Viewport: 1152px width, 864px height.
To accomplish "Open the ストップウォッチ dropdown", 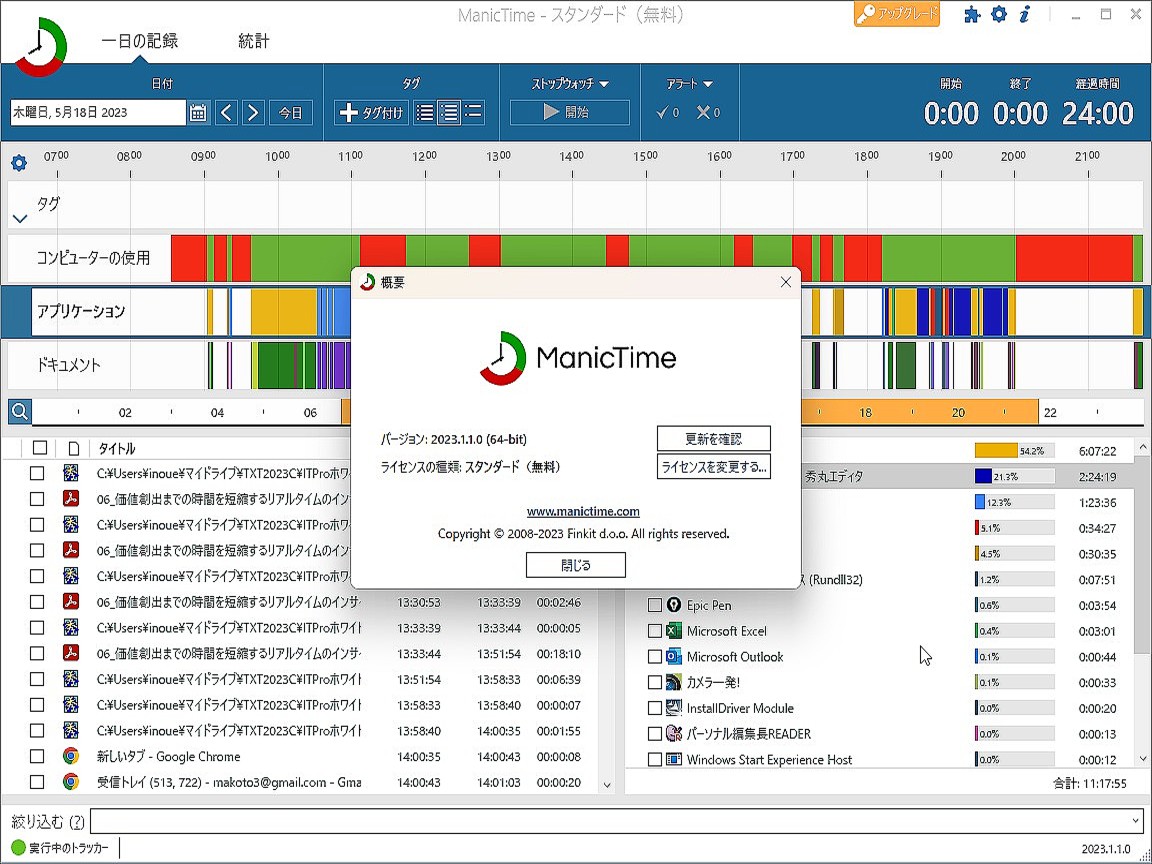I will tap(570, 84).
